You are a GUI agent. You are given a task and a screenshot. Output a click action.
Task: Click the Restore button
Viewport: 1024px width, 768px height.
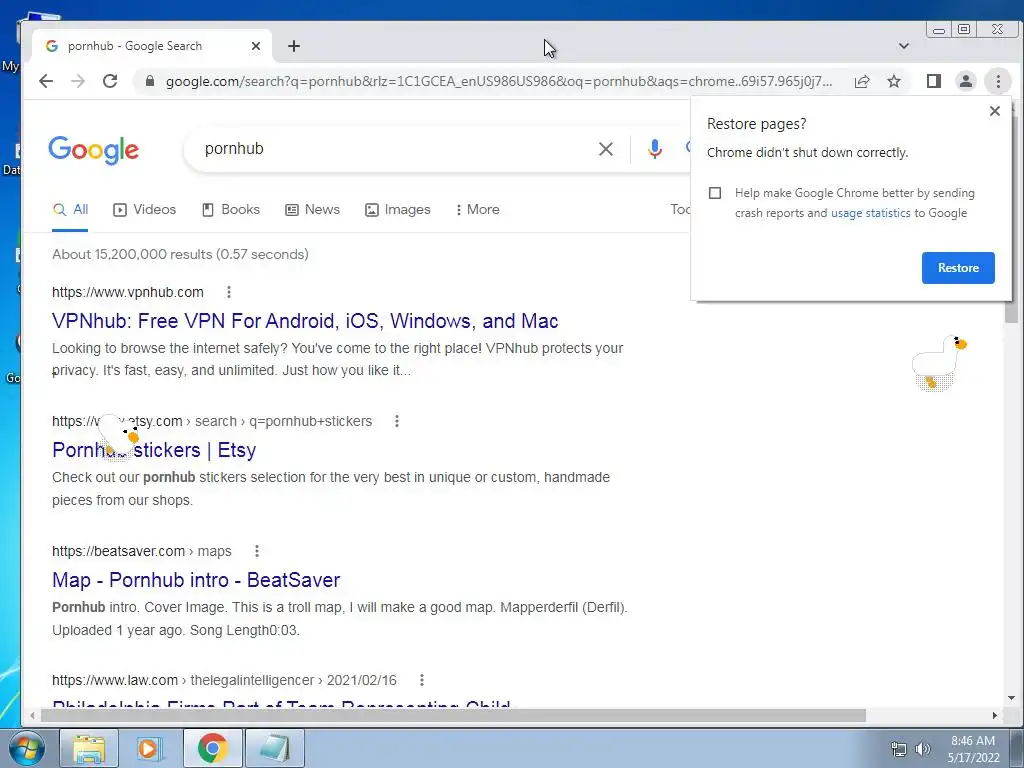958,268
